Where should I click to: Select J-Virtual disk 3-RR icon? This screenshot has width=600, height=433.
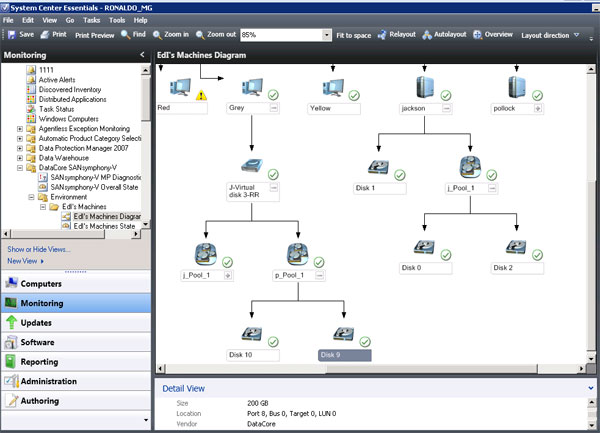252,166
